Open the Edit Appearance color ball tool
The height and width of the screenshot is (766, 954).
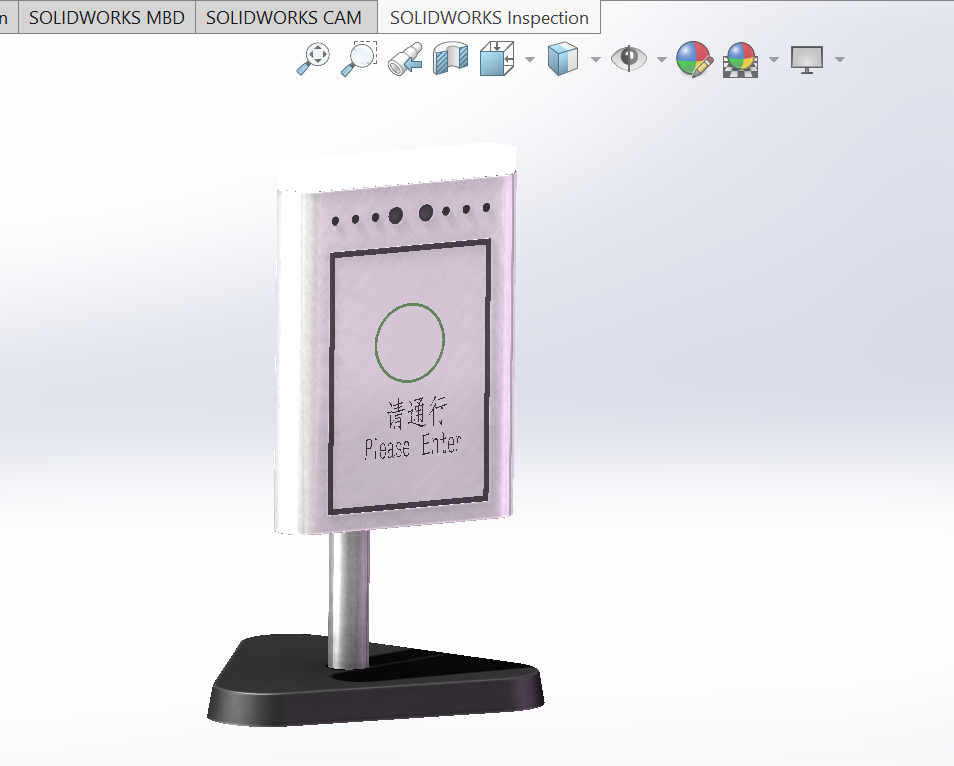pyautogui.click(x=694, y=59)
